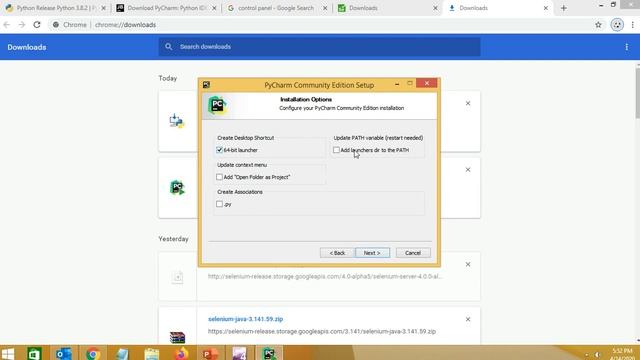The height and width of the screenshot is (360, 640).
Task: Switch to the Download PyCharm tab
Action: (167, 8)
